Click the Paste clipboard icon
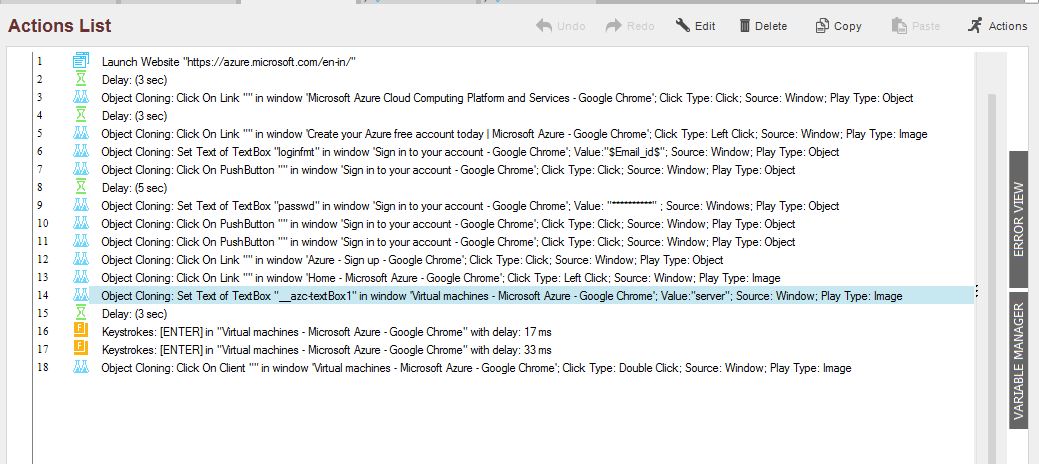The width and height of the screenshot is (1039, 464). pyautogui.click(x=897, y=26)
